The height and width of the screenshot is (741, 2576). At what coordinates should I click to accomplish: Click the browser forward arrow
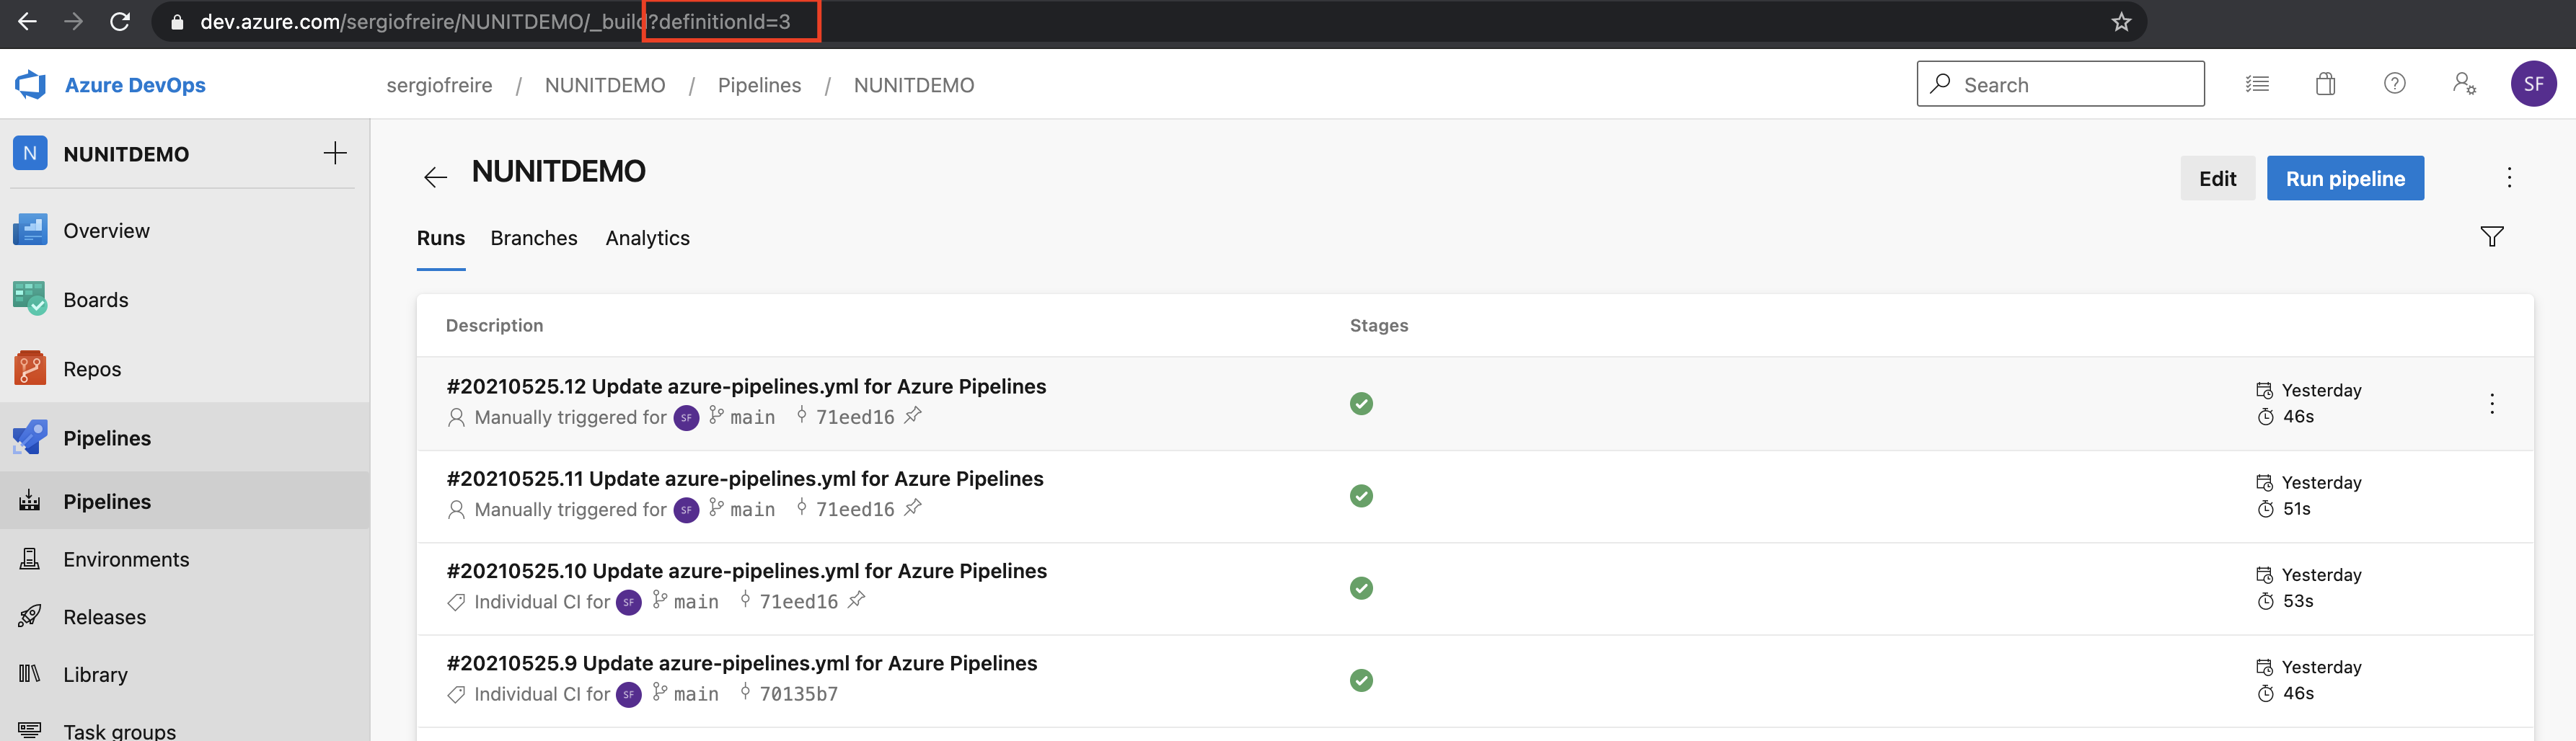[73, 21]
